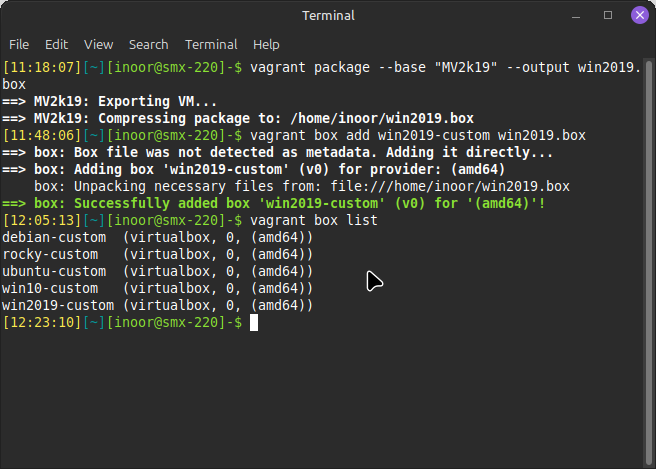
Task: Click the terminal vertical scrollbar
Action: 649,263
